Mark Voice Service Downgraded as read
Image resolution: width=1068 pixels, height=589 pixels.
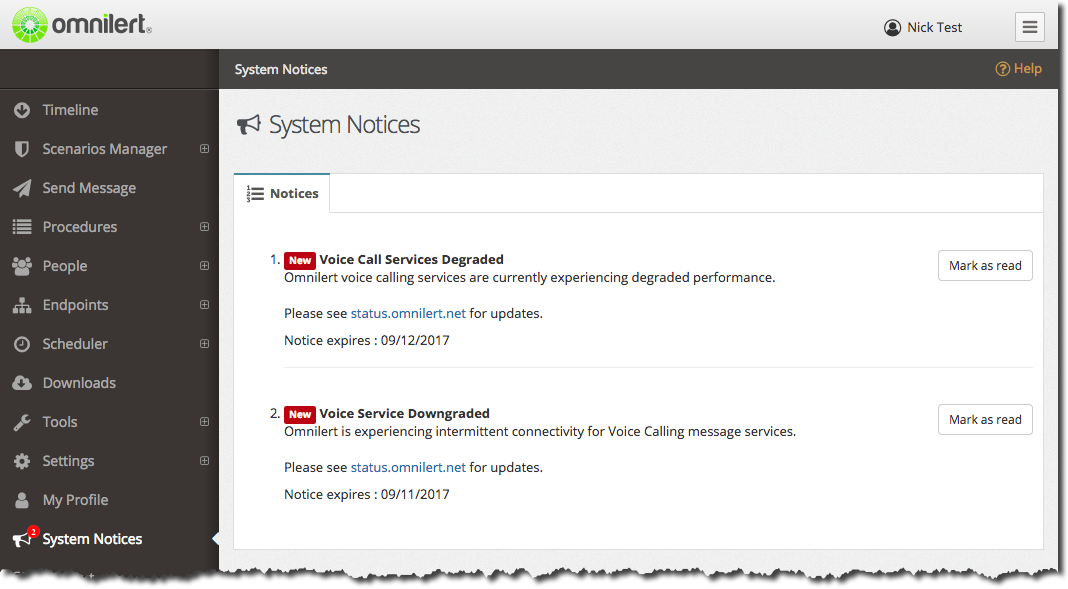(x=985, y=419)
